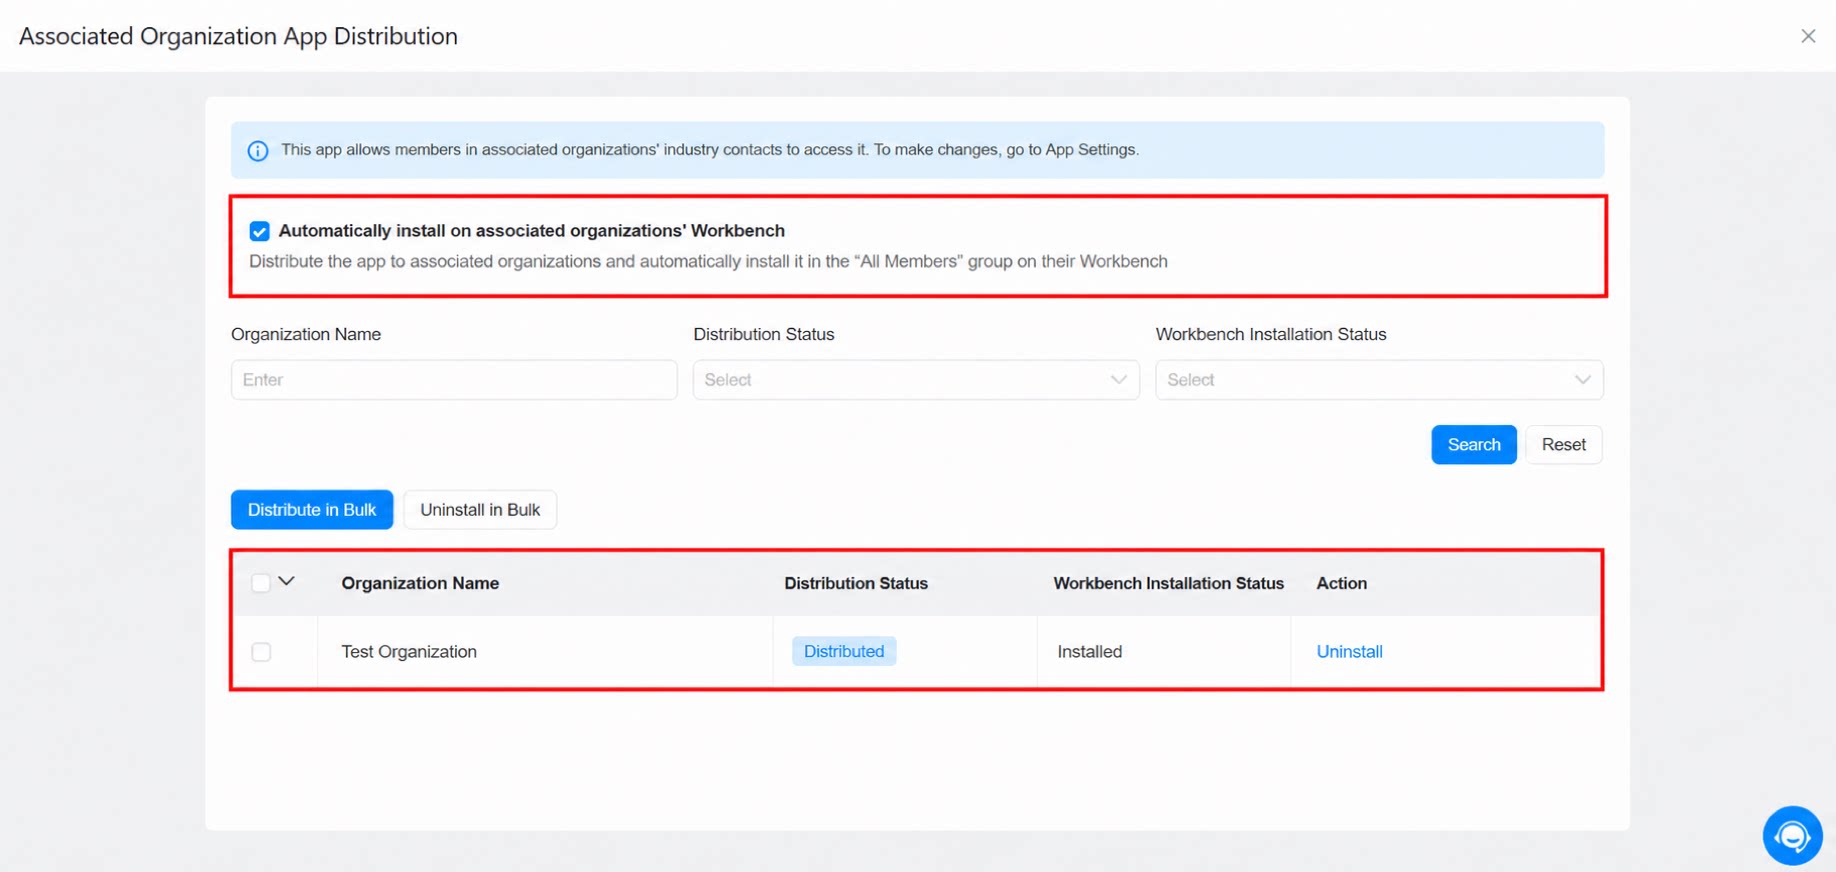Close the App Distribution dialog

tap(1808, 36)
